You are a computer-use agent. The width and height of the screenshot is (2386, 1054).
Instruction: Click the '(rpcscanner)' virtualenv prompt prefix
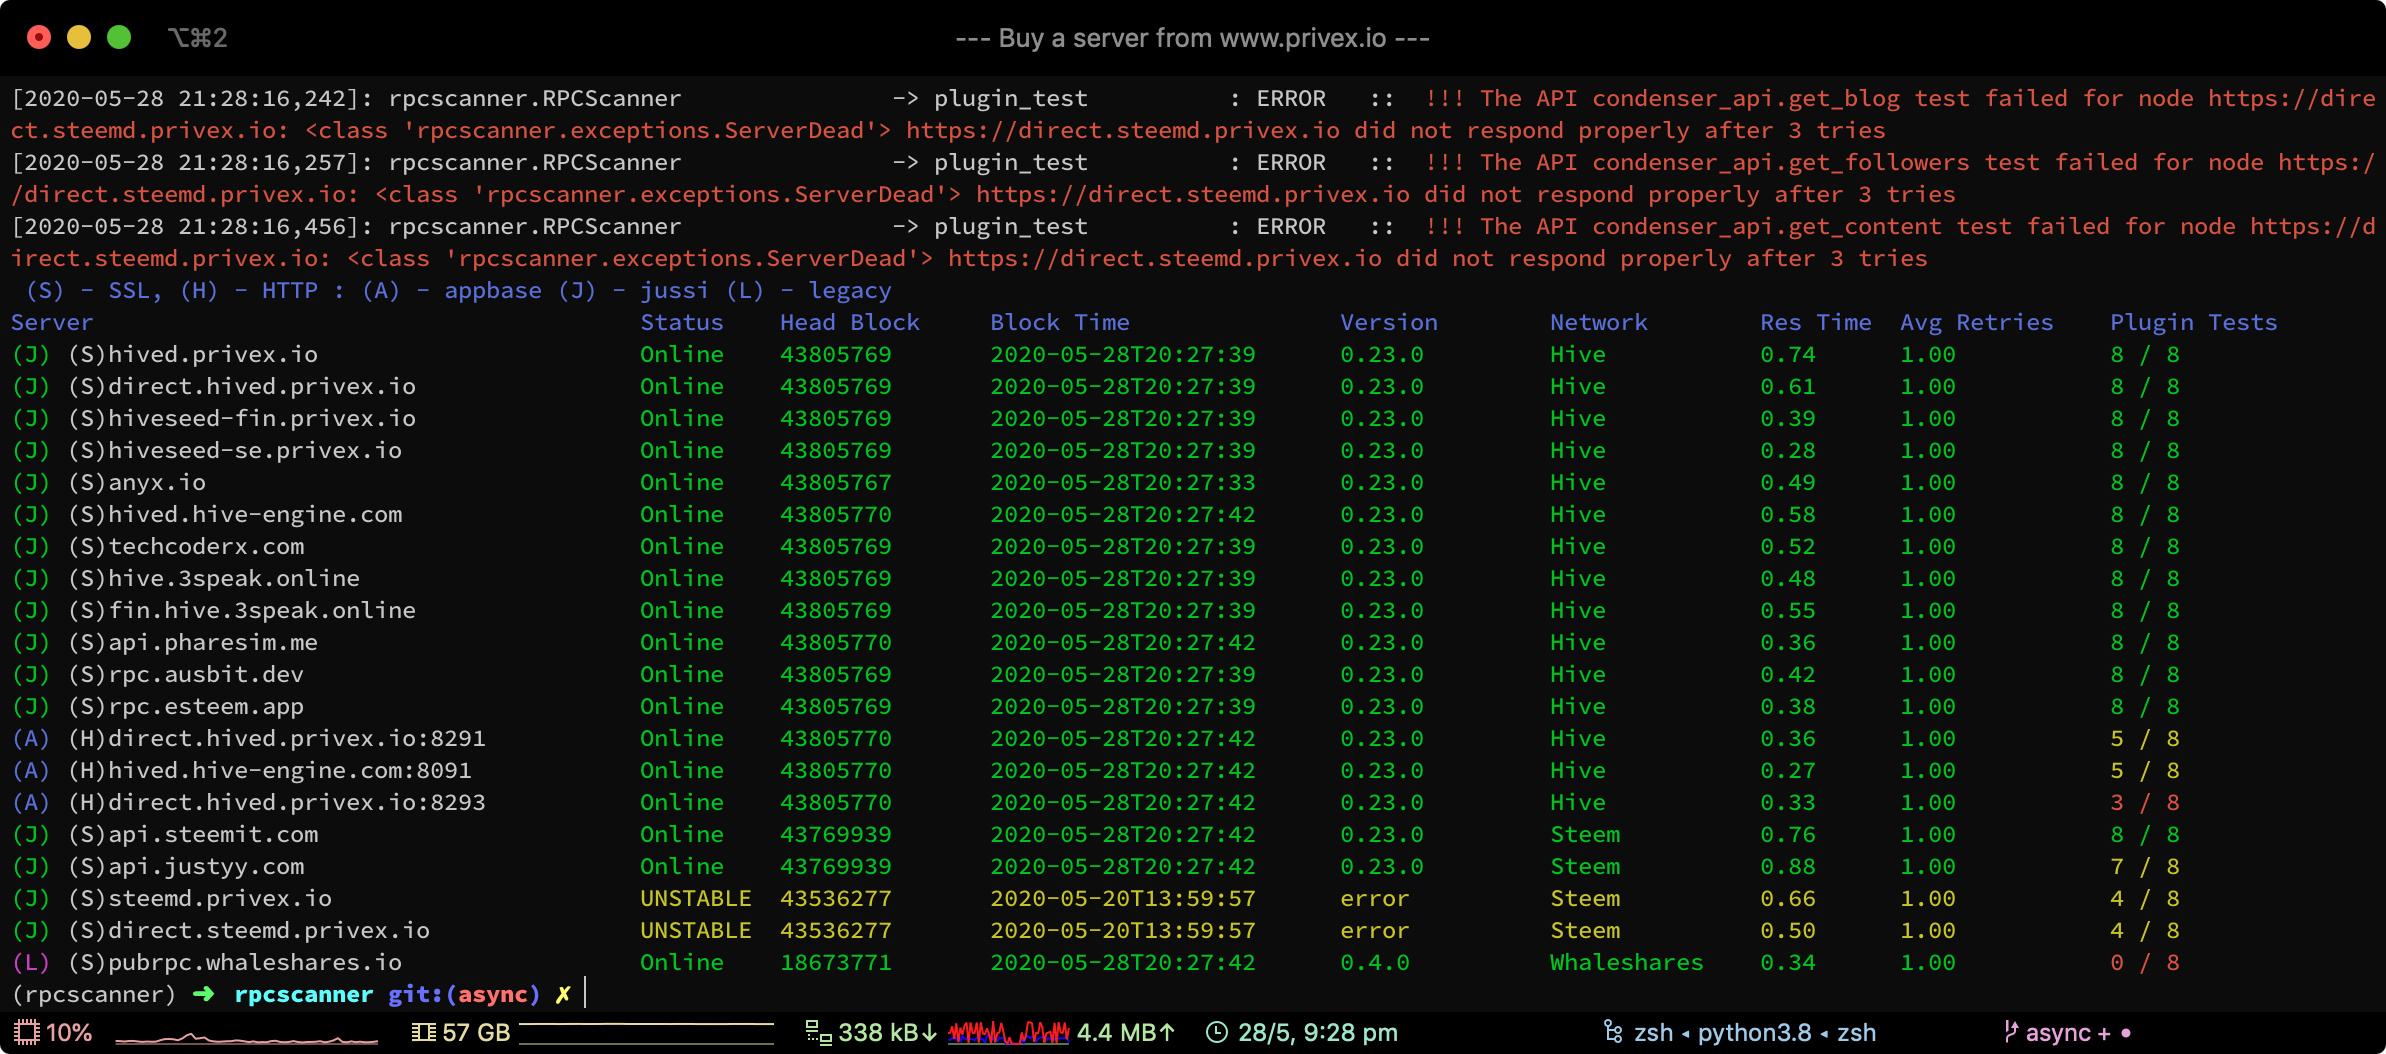pyautogui.click(x=94, y=994)
